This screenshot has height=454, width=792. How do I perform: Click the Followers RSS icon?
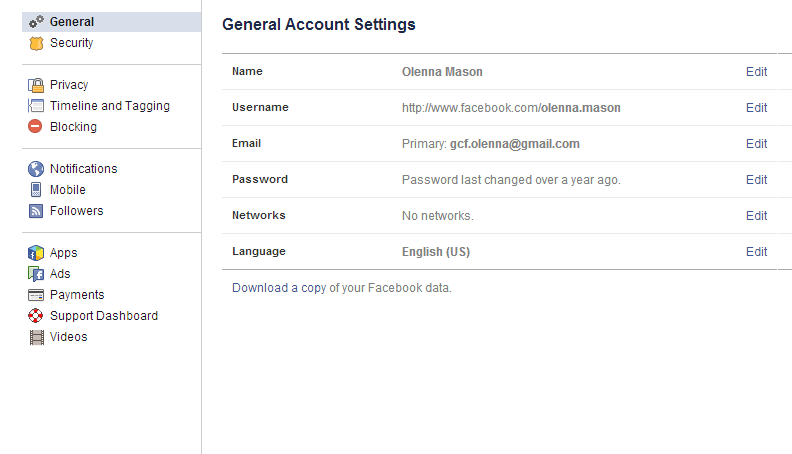coord(36,211)
